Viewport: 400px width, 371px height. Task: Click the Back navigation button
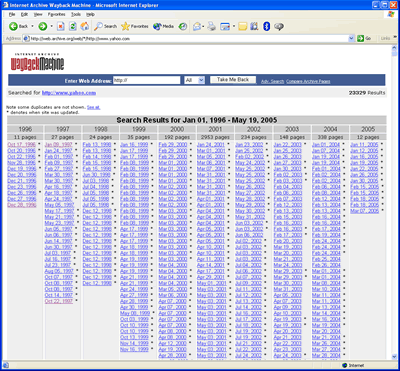(19, 26)
